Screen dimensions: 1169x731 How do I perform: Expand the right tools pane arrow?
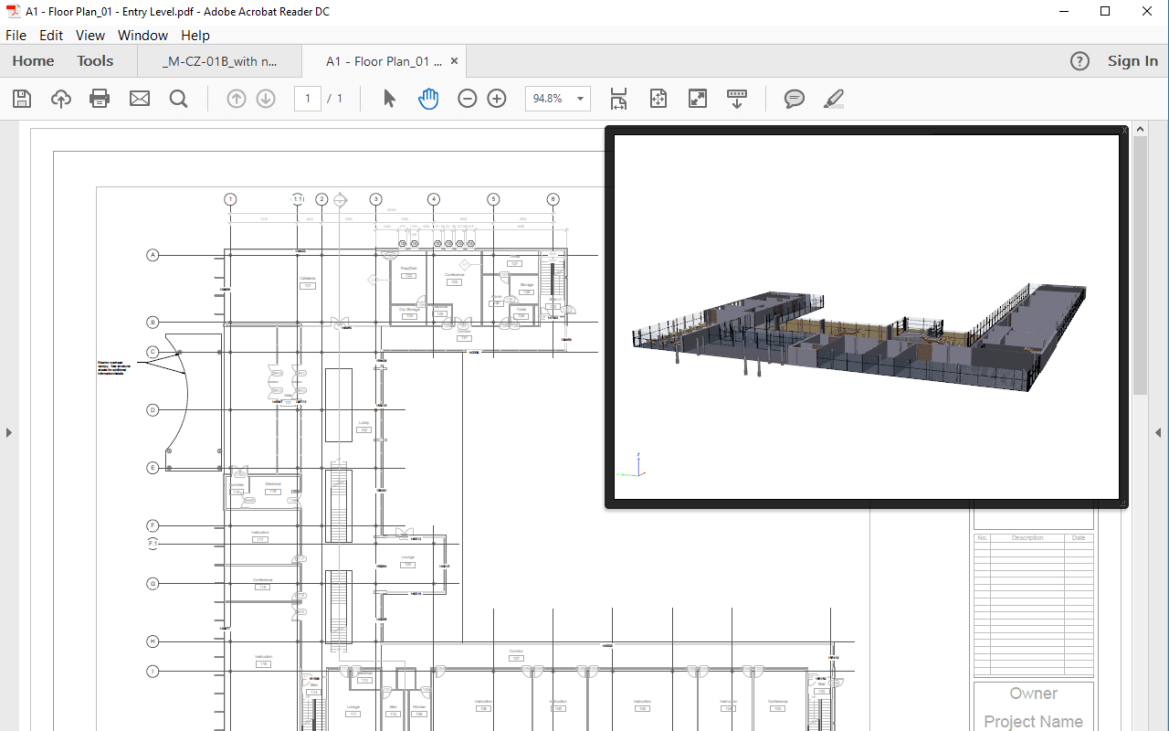(x=1158, y=433)
